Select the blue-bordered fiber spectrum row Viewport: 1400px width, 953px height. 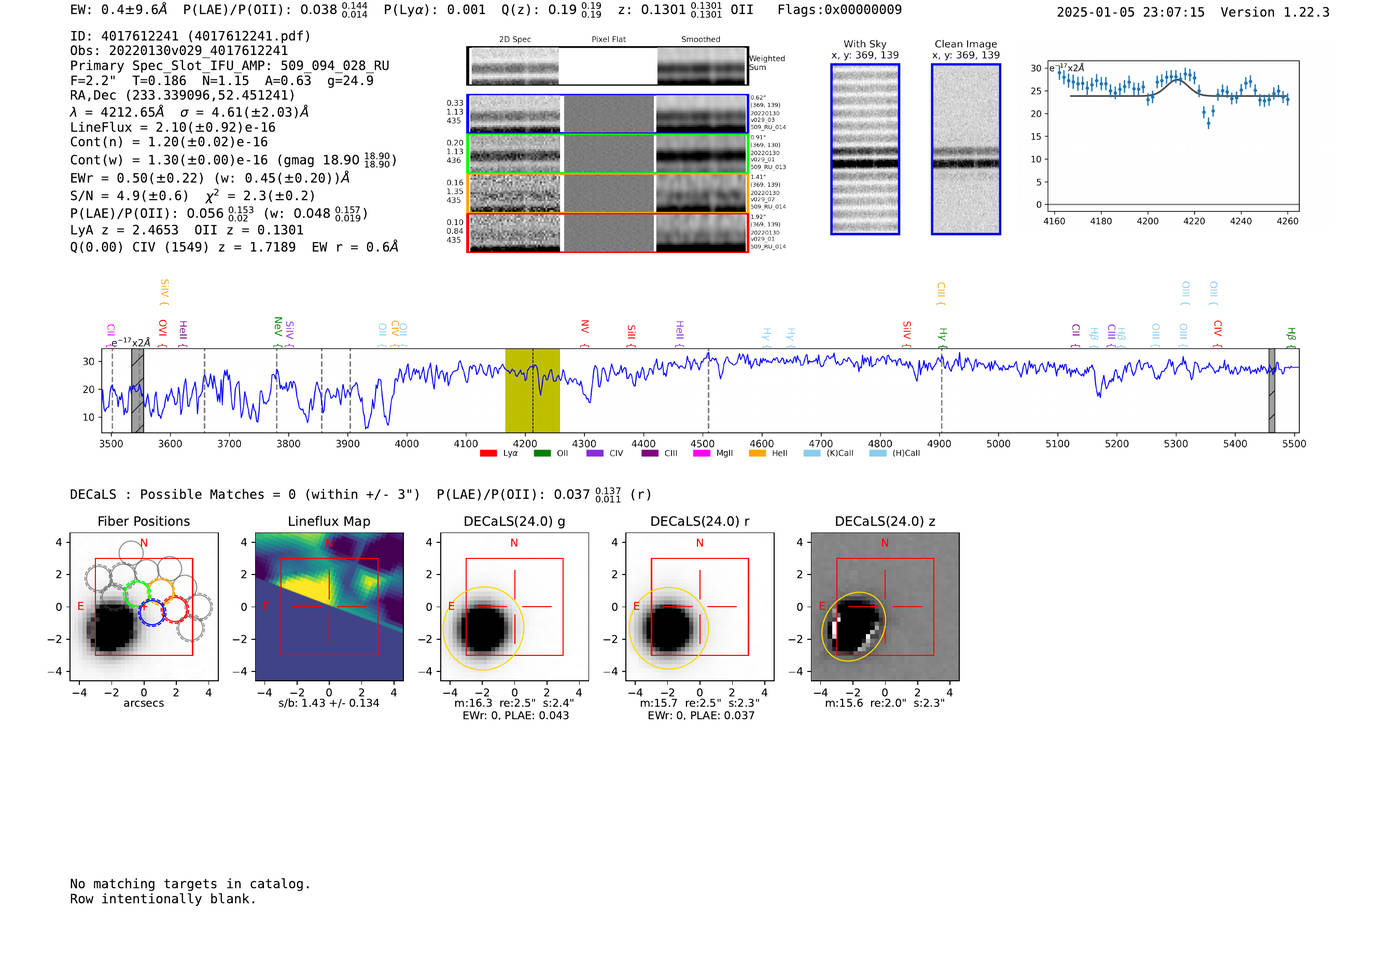click(x=607, y=114)
